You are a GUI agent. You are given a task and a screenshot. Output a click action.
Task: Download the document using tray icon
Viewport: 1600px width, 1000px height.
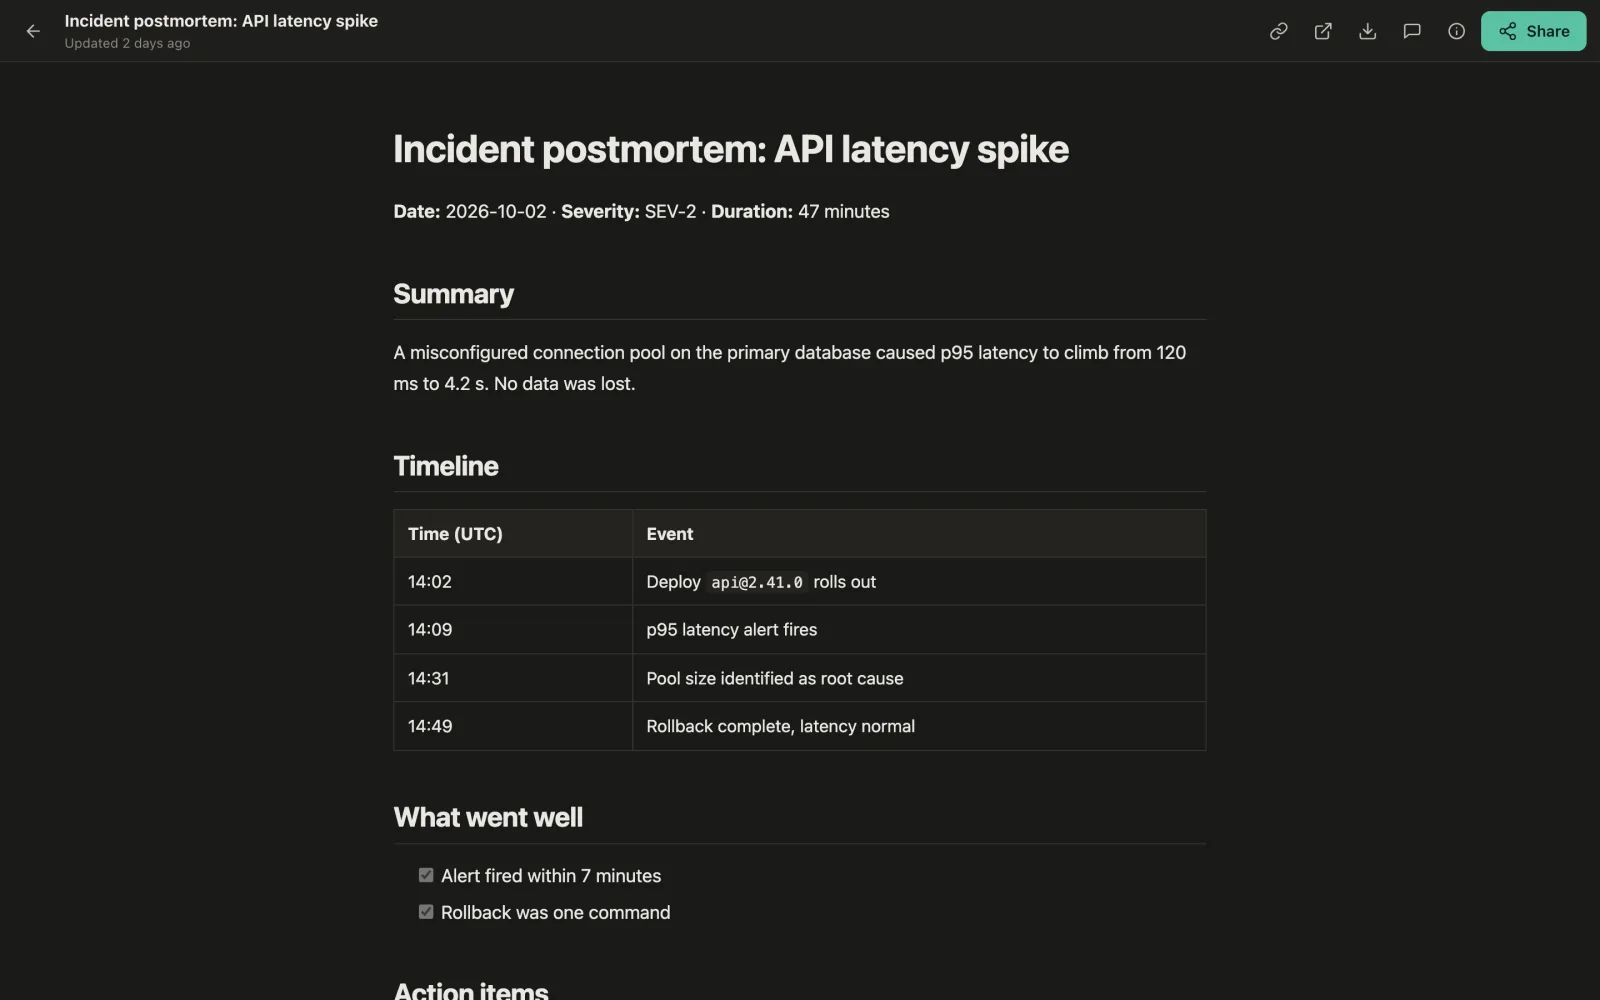1368,31
